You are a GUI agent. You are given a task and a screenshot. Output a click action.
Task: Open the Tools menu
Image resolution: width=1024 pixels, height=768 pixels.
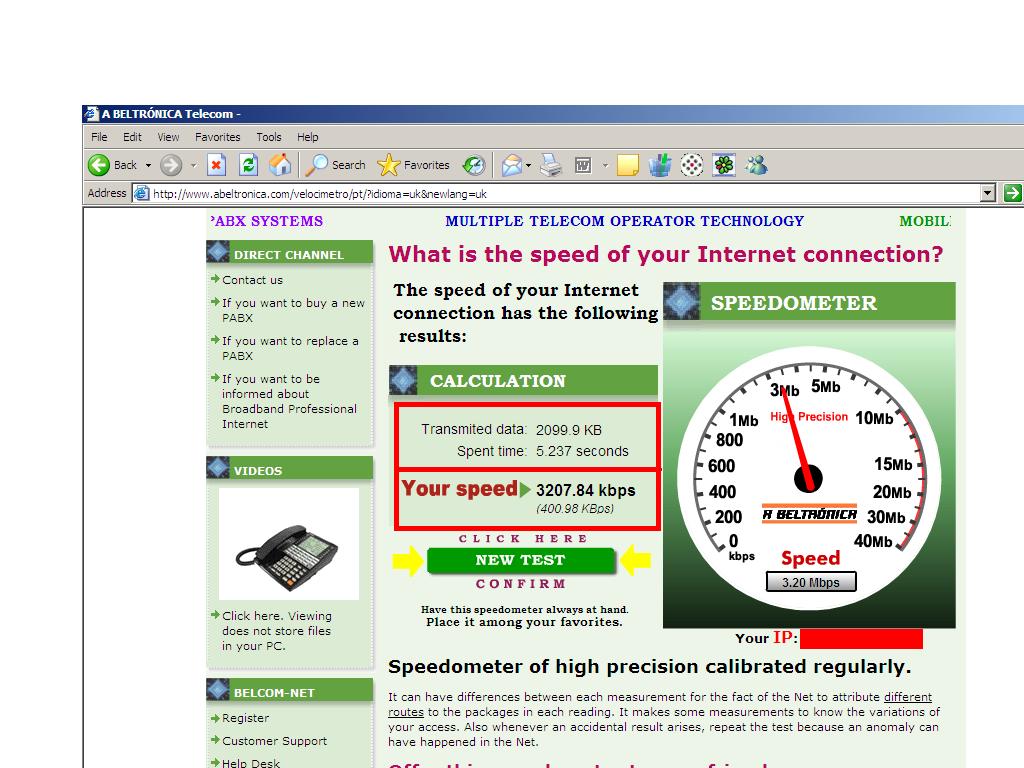pyautogui.click(x=268, y=137)
